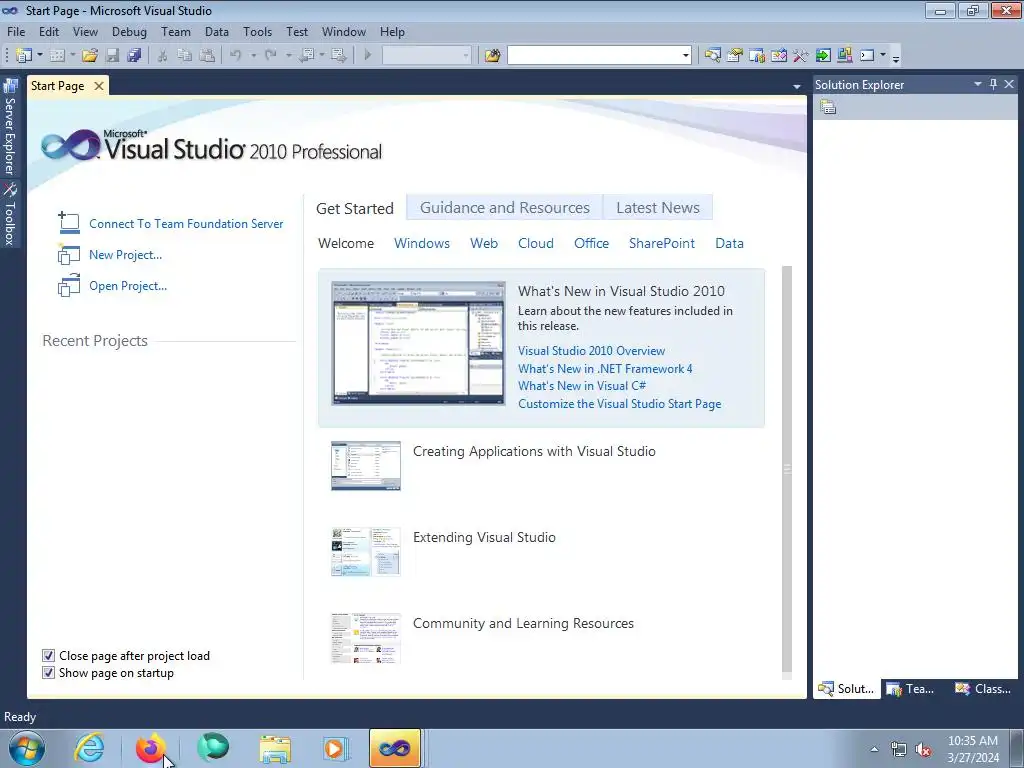1024x768 pixels.
Task: Select the Windows category on the Start Page
Action: (422, 243)
